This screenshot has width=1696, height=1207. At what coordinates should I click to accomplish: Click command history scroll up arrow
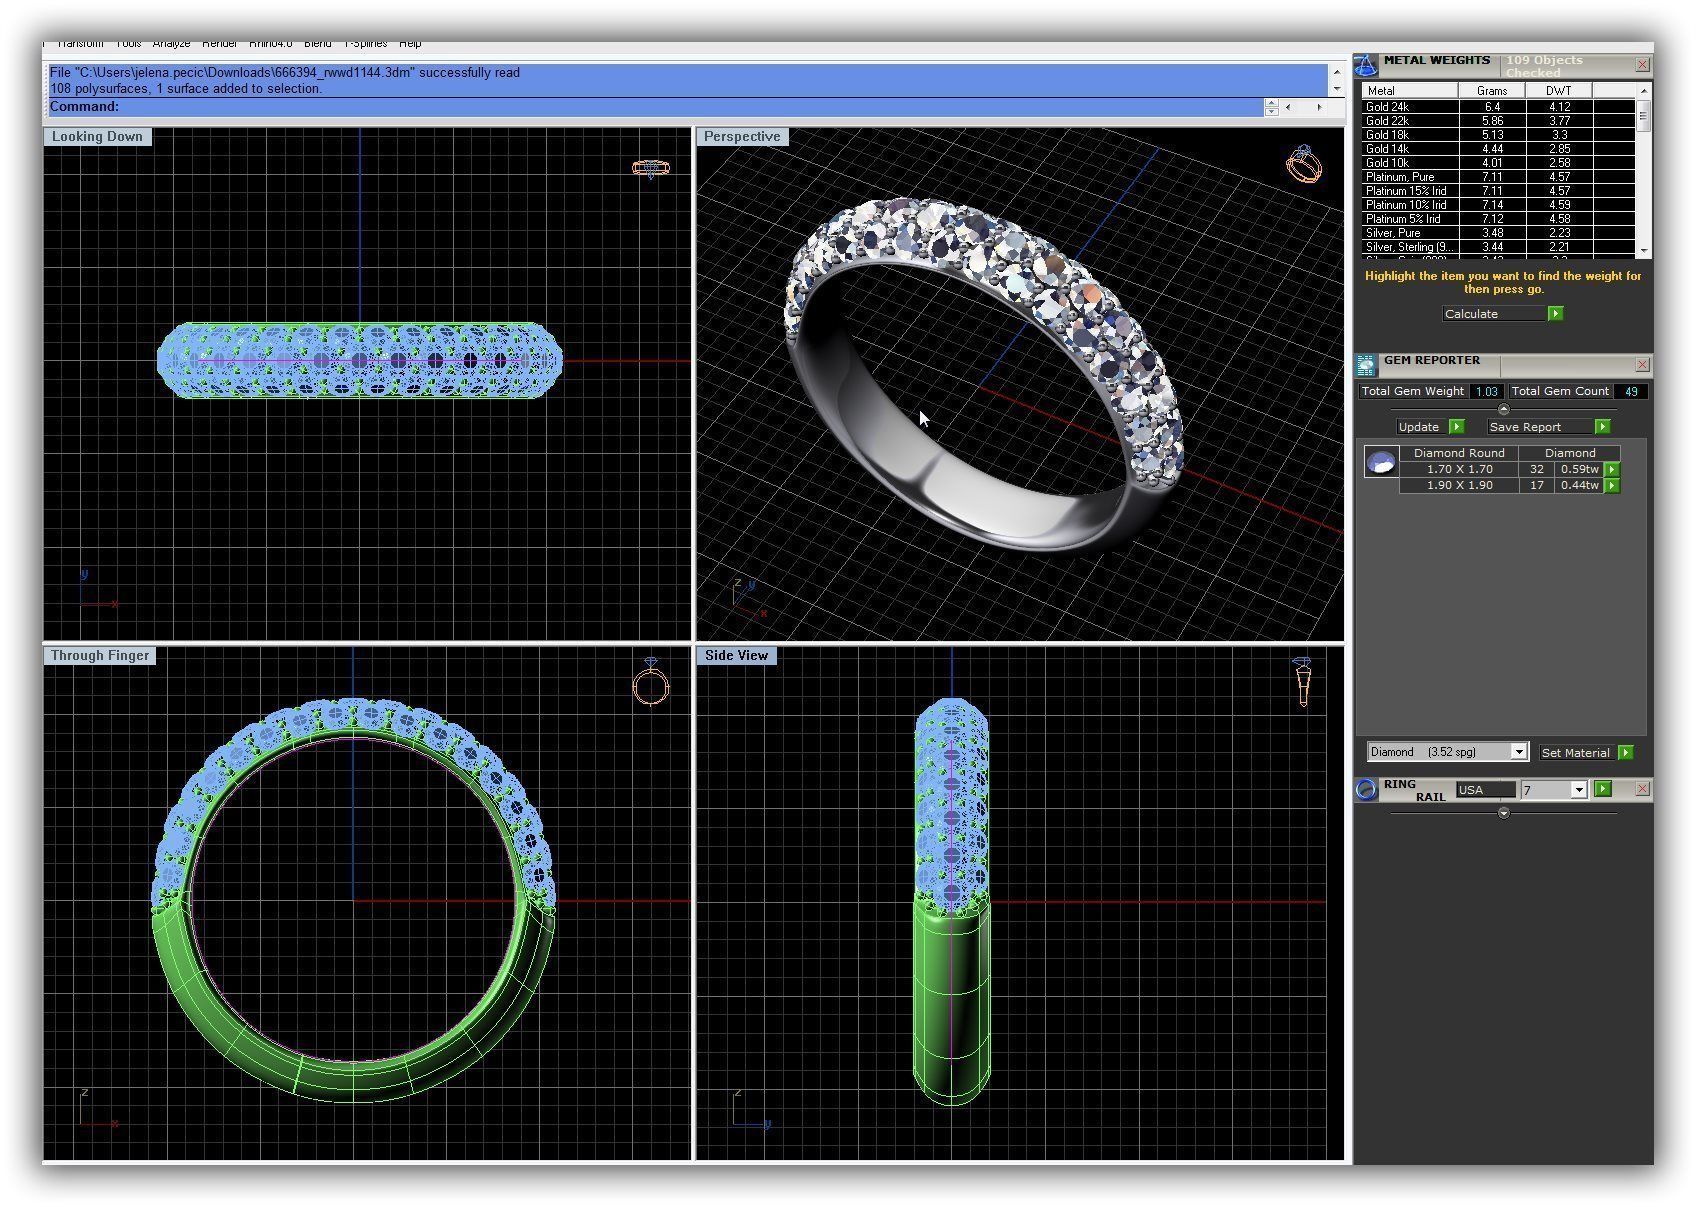click(1337, 73)
